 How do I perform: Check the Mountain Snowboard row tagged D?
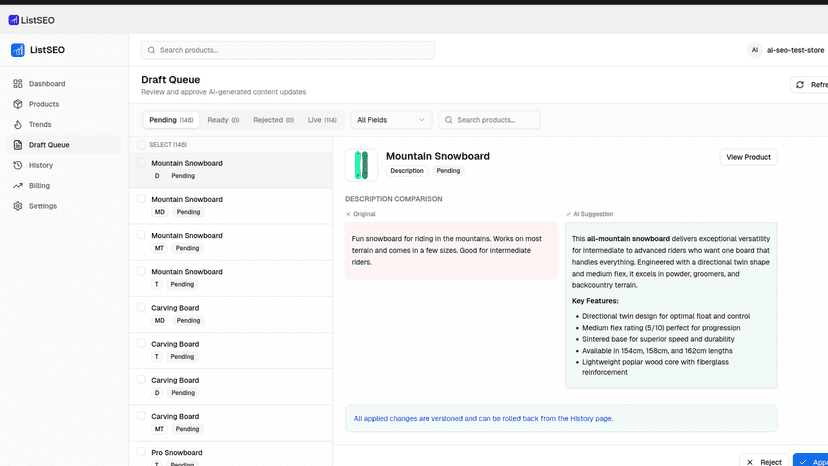pos(141,163)
